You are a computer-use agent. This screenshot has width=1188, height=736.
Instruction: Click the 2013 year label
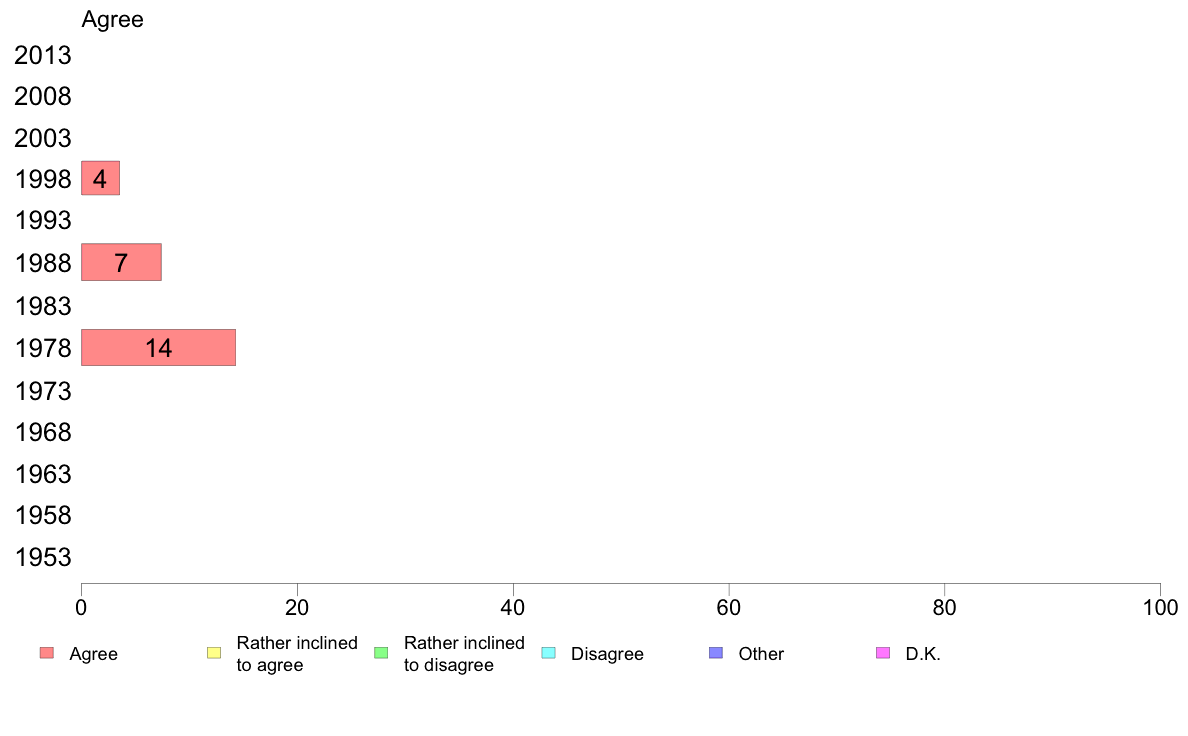click(x=42, y=55)
